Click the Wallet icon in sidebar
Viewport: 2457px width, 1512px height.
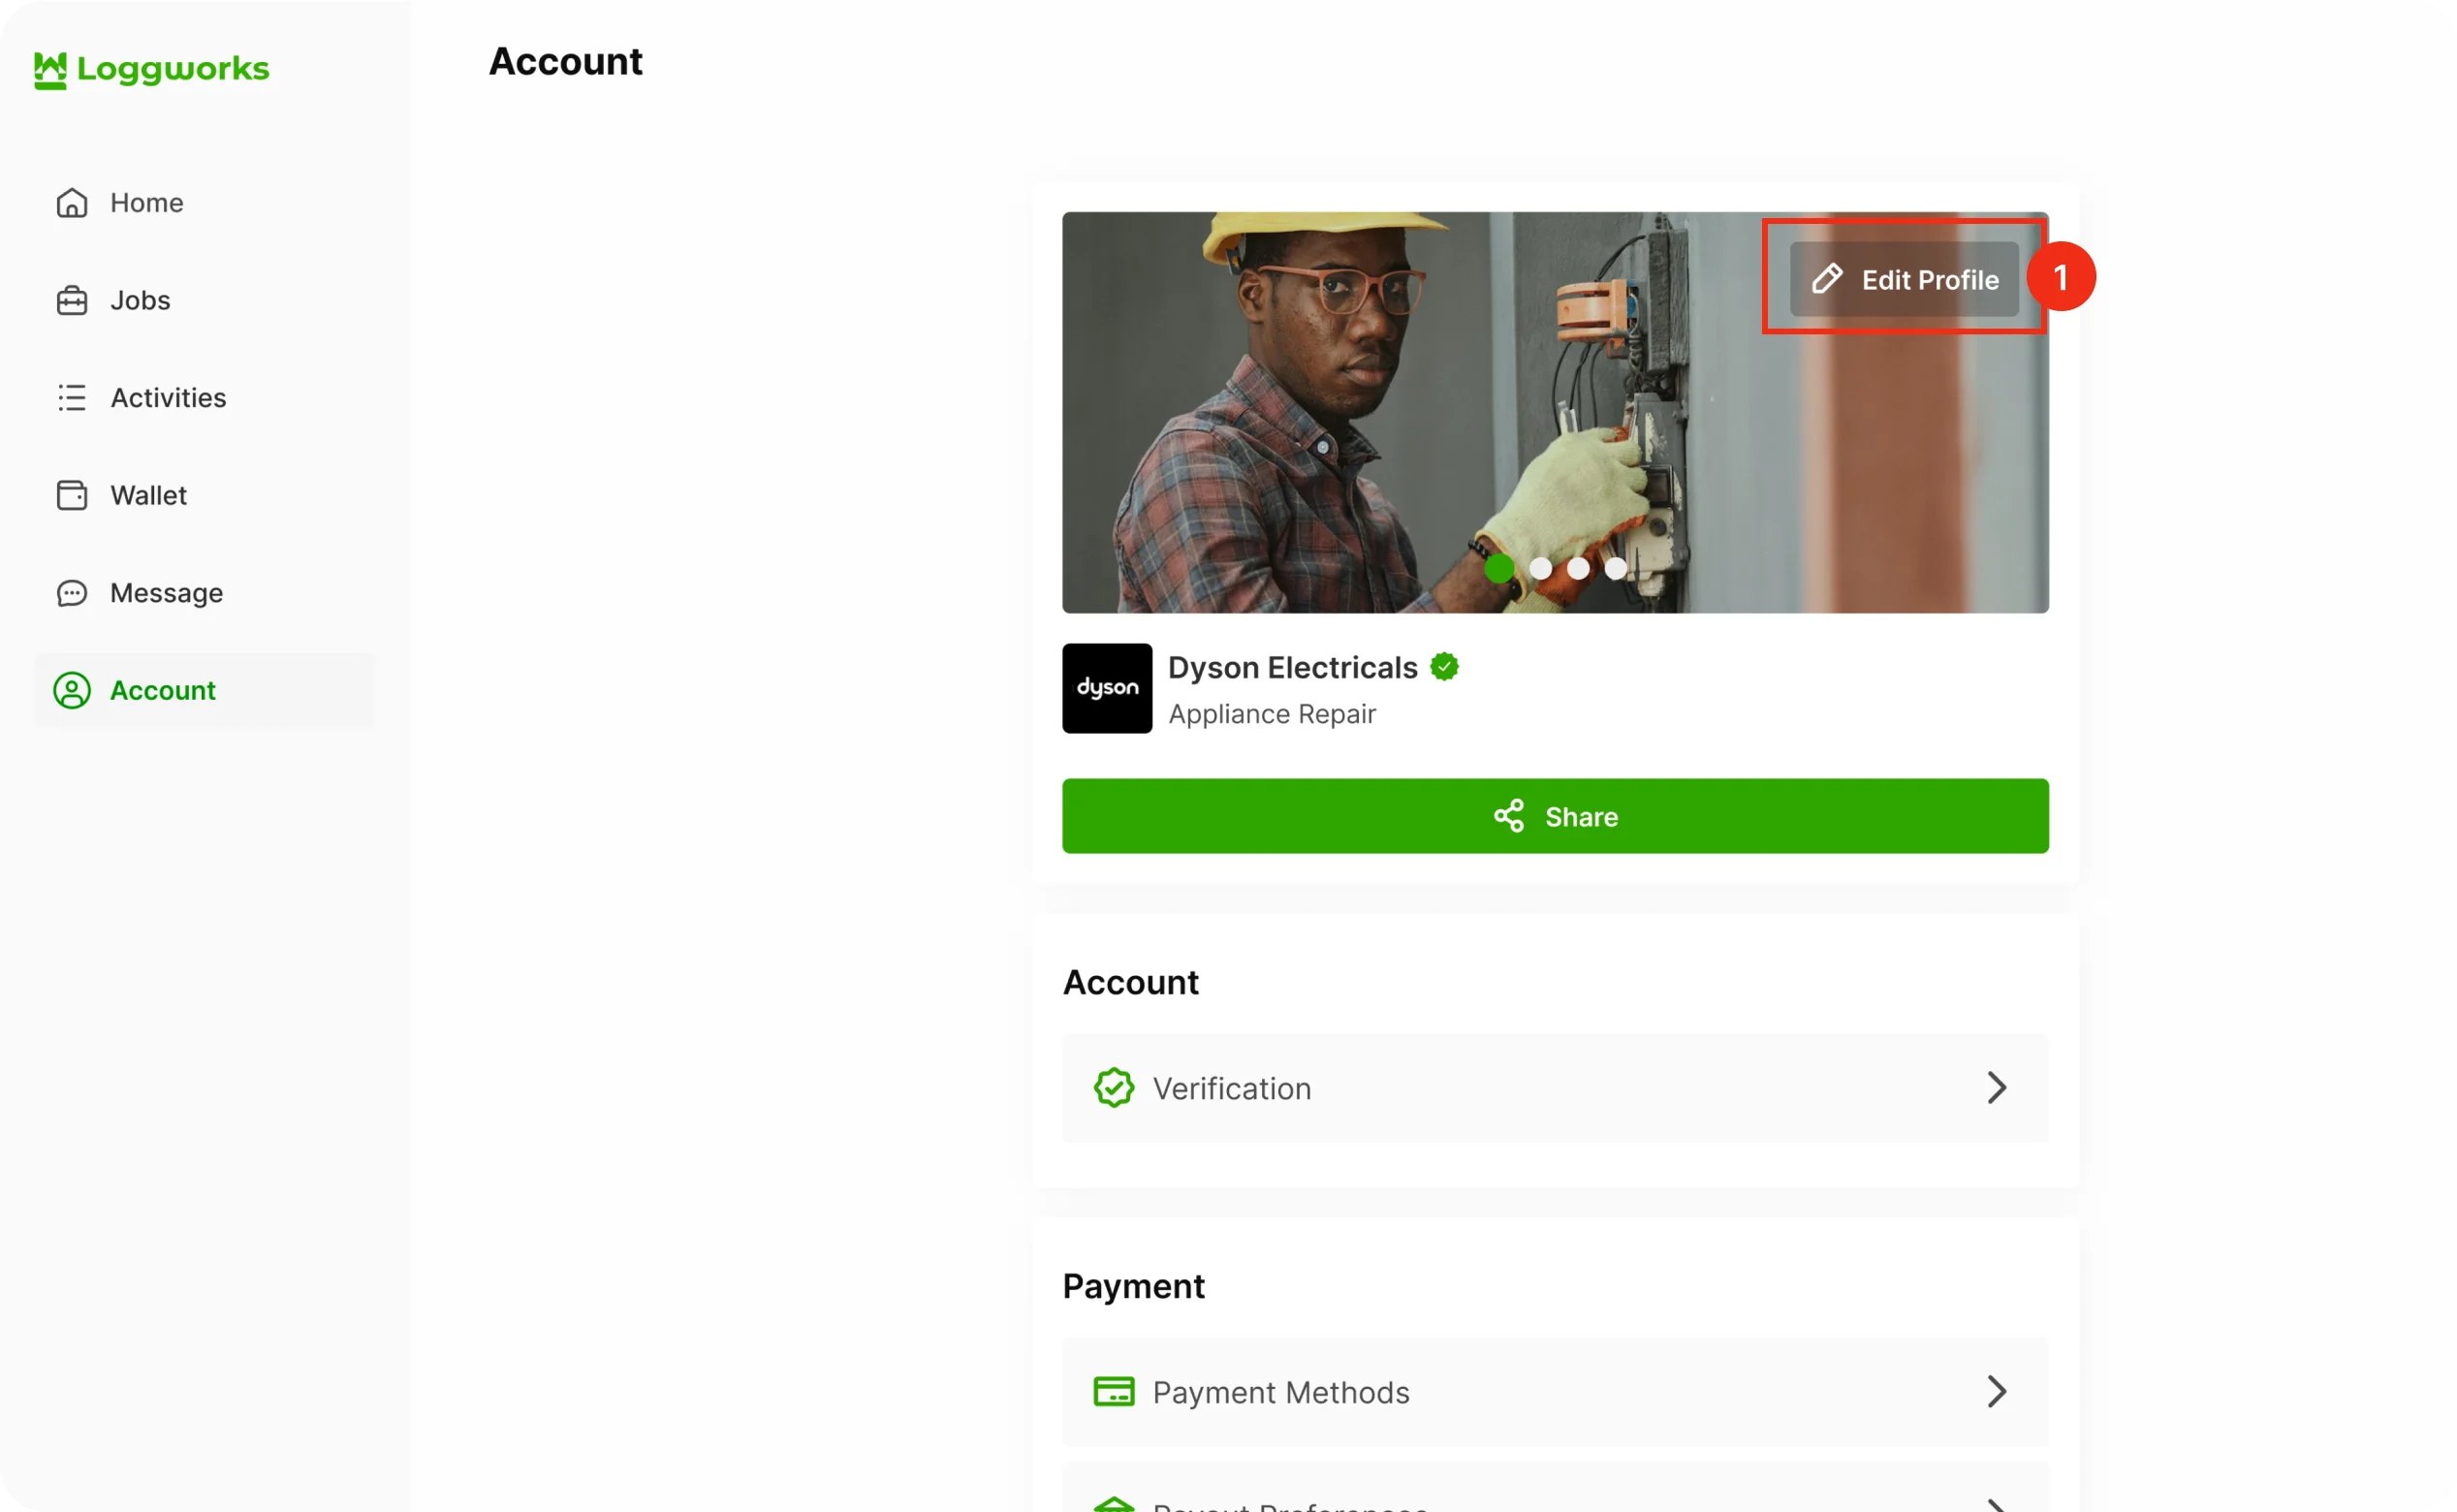pos(72,495)
